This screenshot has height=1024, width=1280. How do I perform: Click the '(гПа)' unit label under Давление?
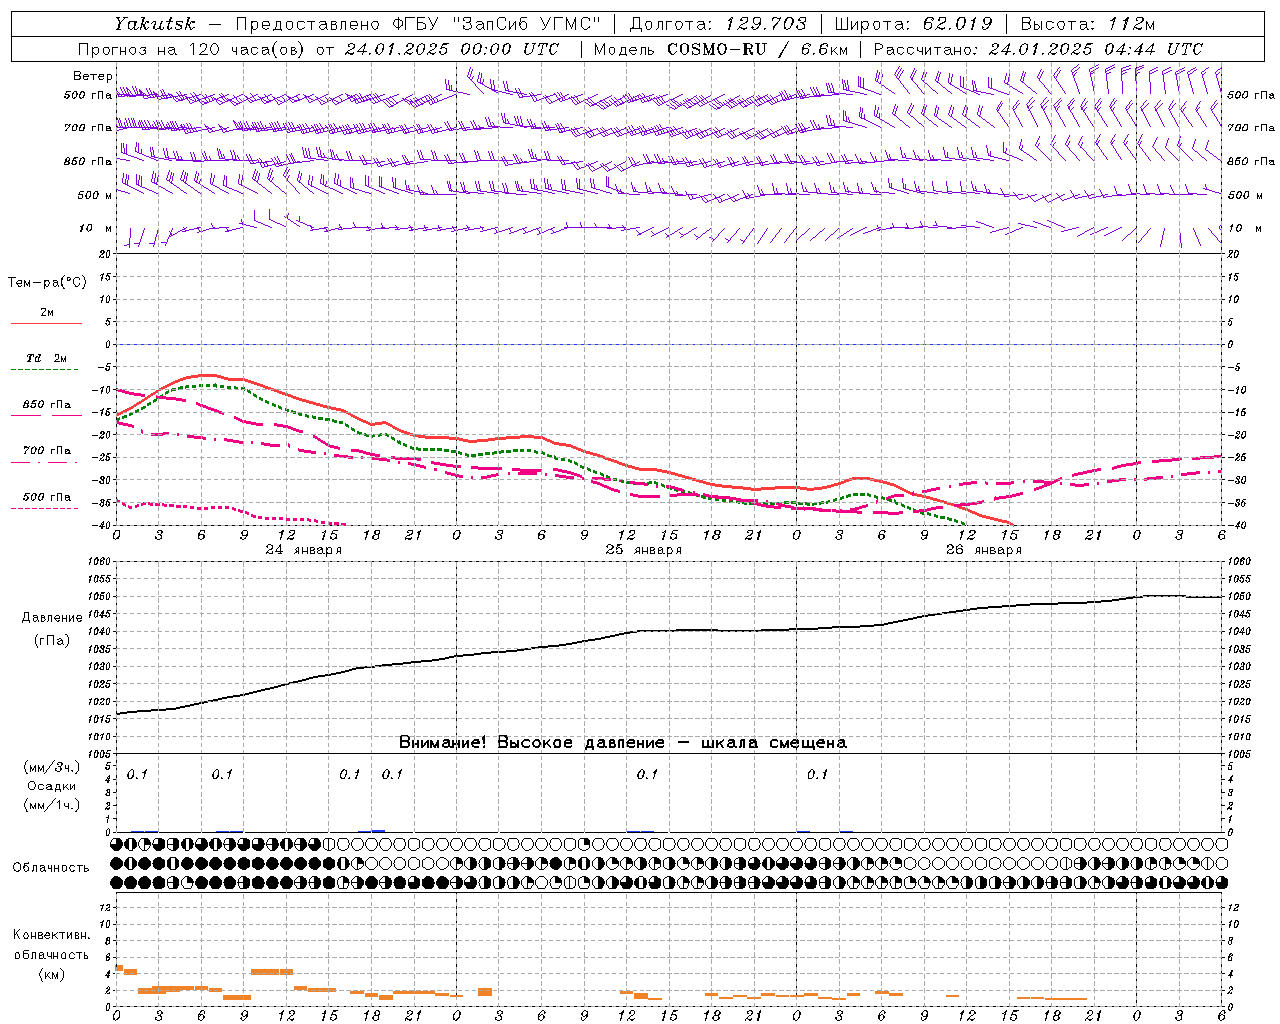tap(52, 641)
